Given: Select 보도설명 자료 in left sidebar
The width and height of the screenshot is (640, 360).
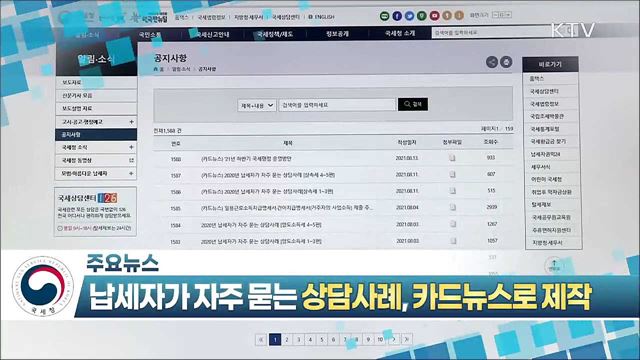Looking at the screenshot, I should (96, 109).
